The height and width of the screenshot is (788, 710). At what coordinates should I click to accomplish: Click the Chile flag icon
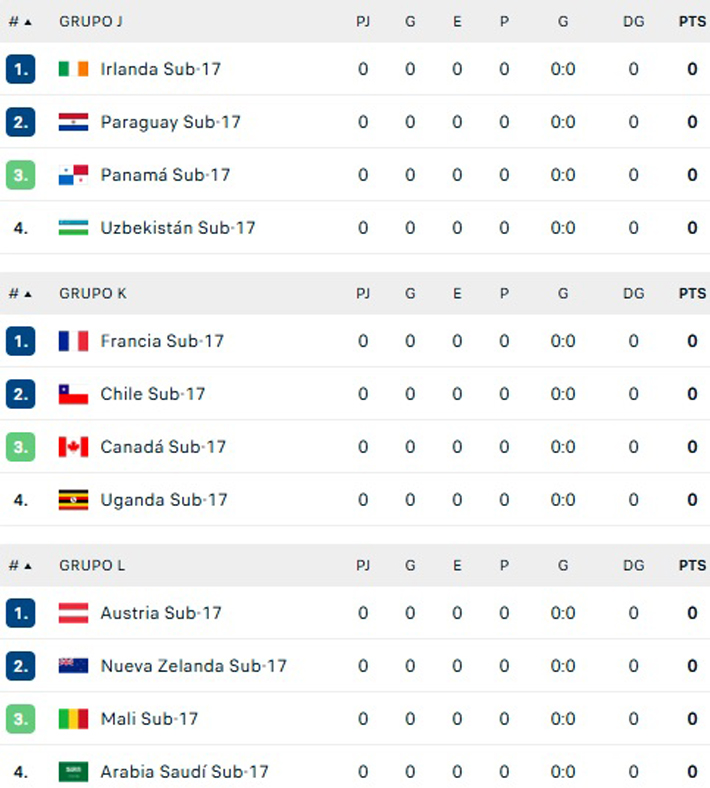pyautogui.click(x=73, y=394)
